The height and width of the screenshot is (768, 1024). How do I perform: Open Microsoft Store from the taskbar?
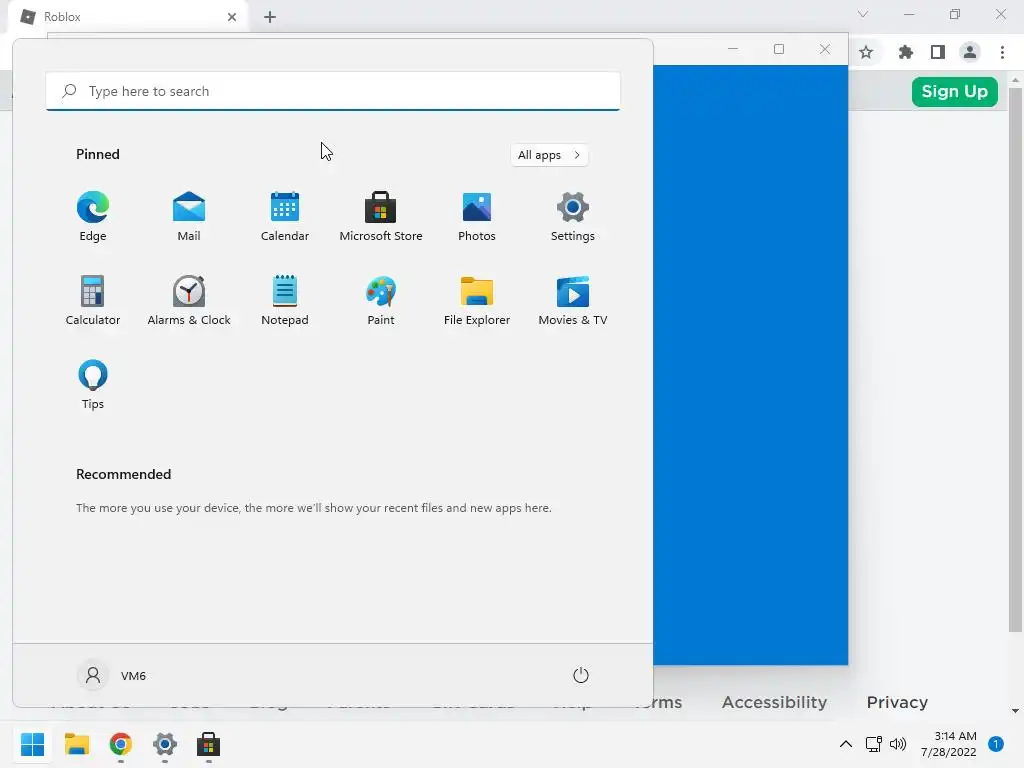point(208,744)
